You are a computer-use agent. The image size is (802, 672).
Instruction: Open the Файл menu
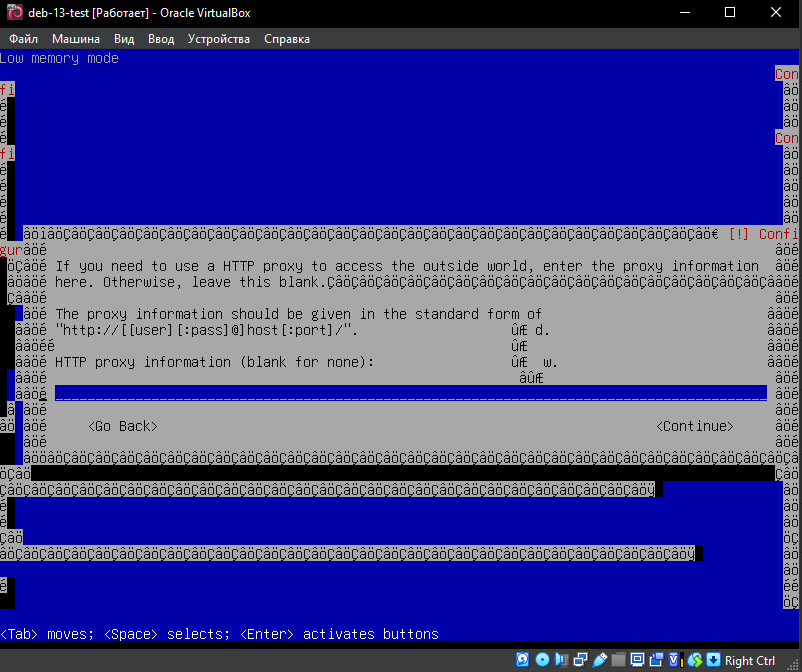click(x=23, y=39)
